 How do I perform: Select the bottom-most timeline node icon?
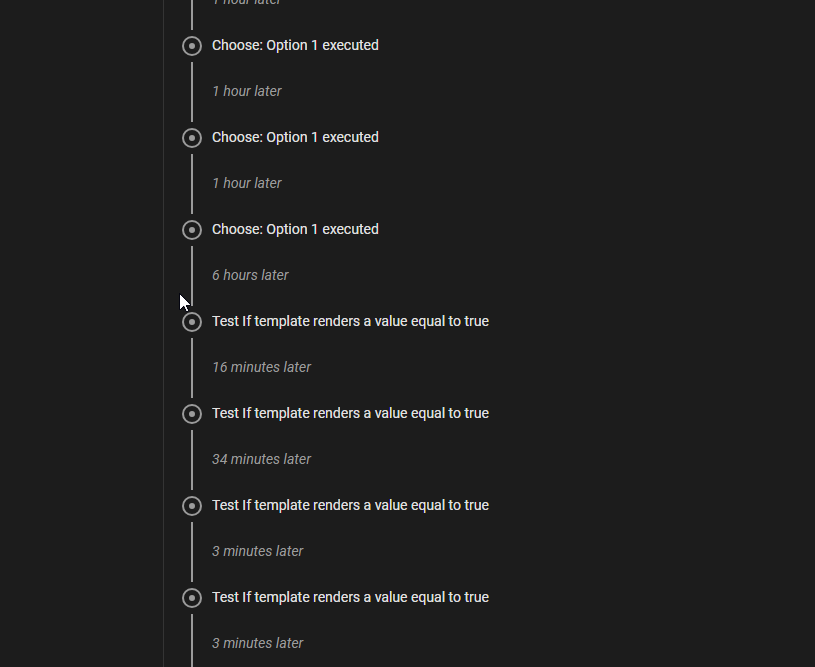tap(191, 597)
